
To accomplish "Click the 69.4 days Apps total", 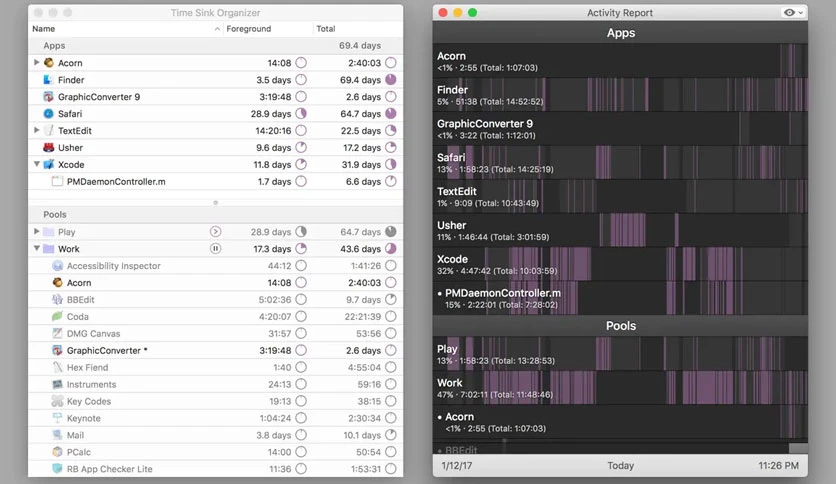I will point(360,46).
